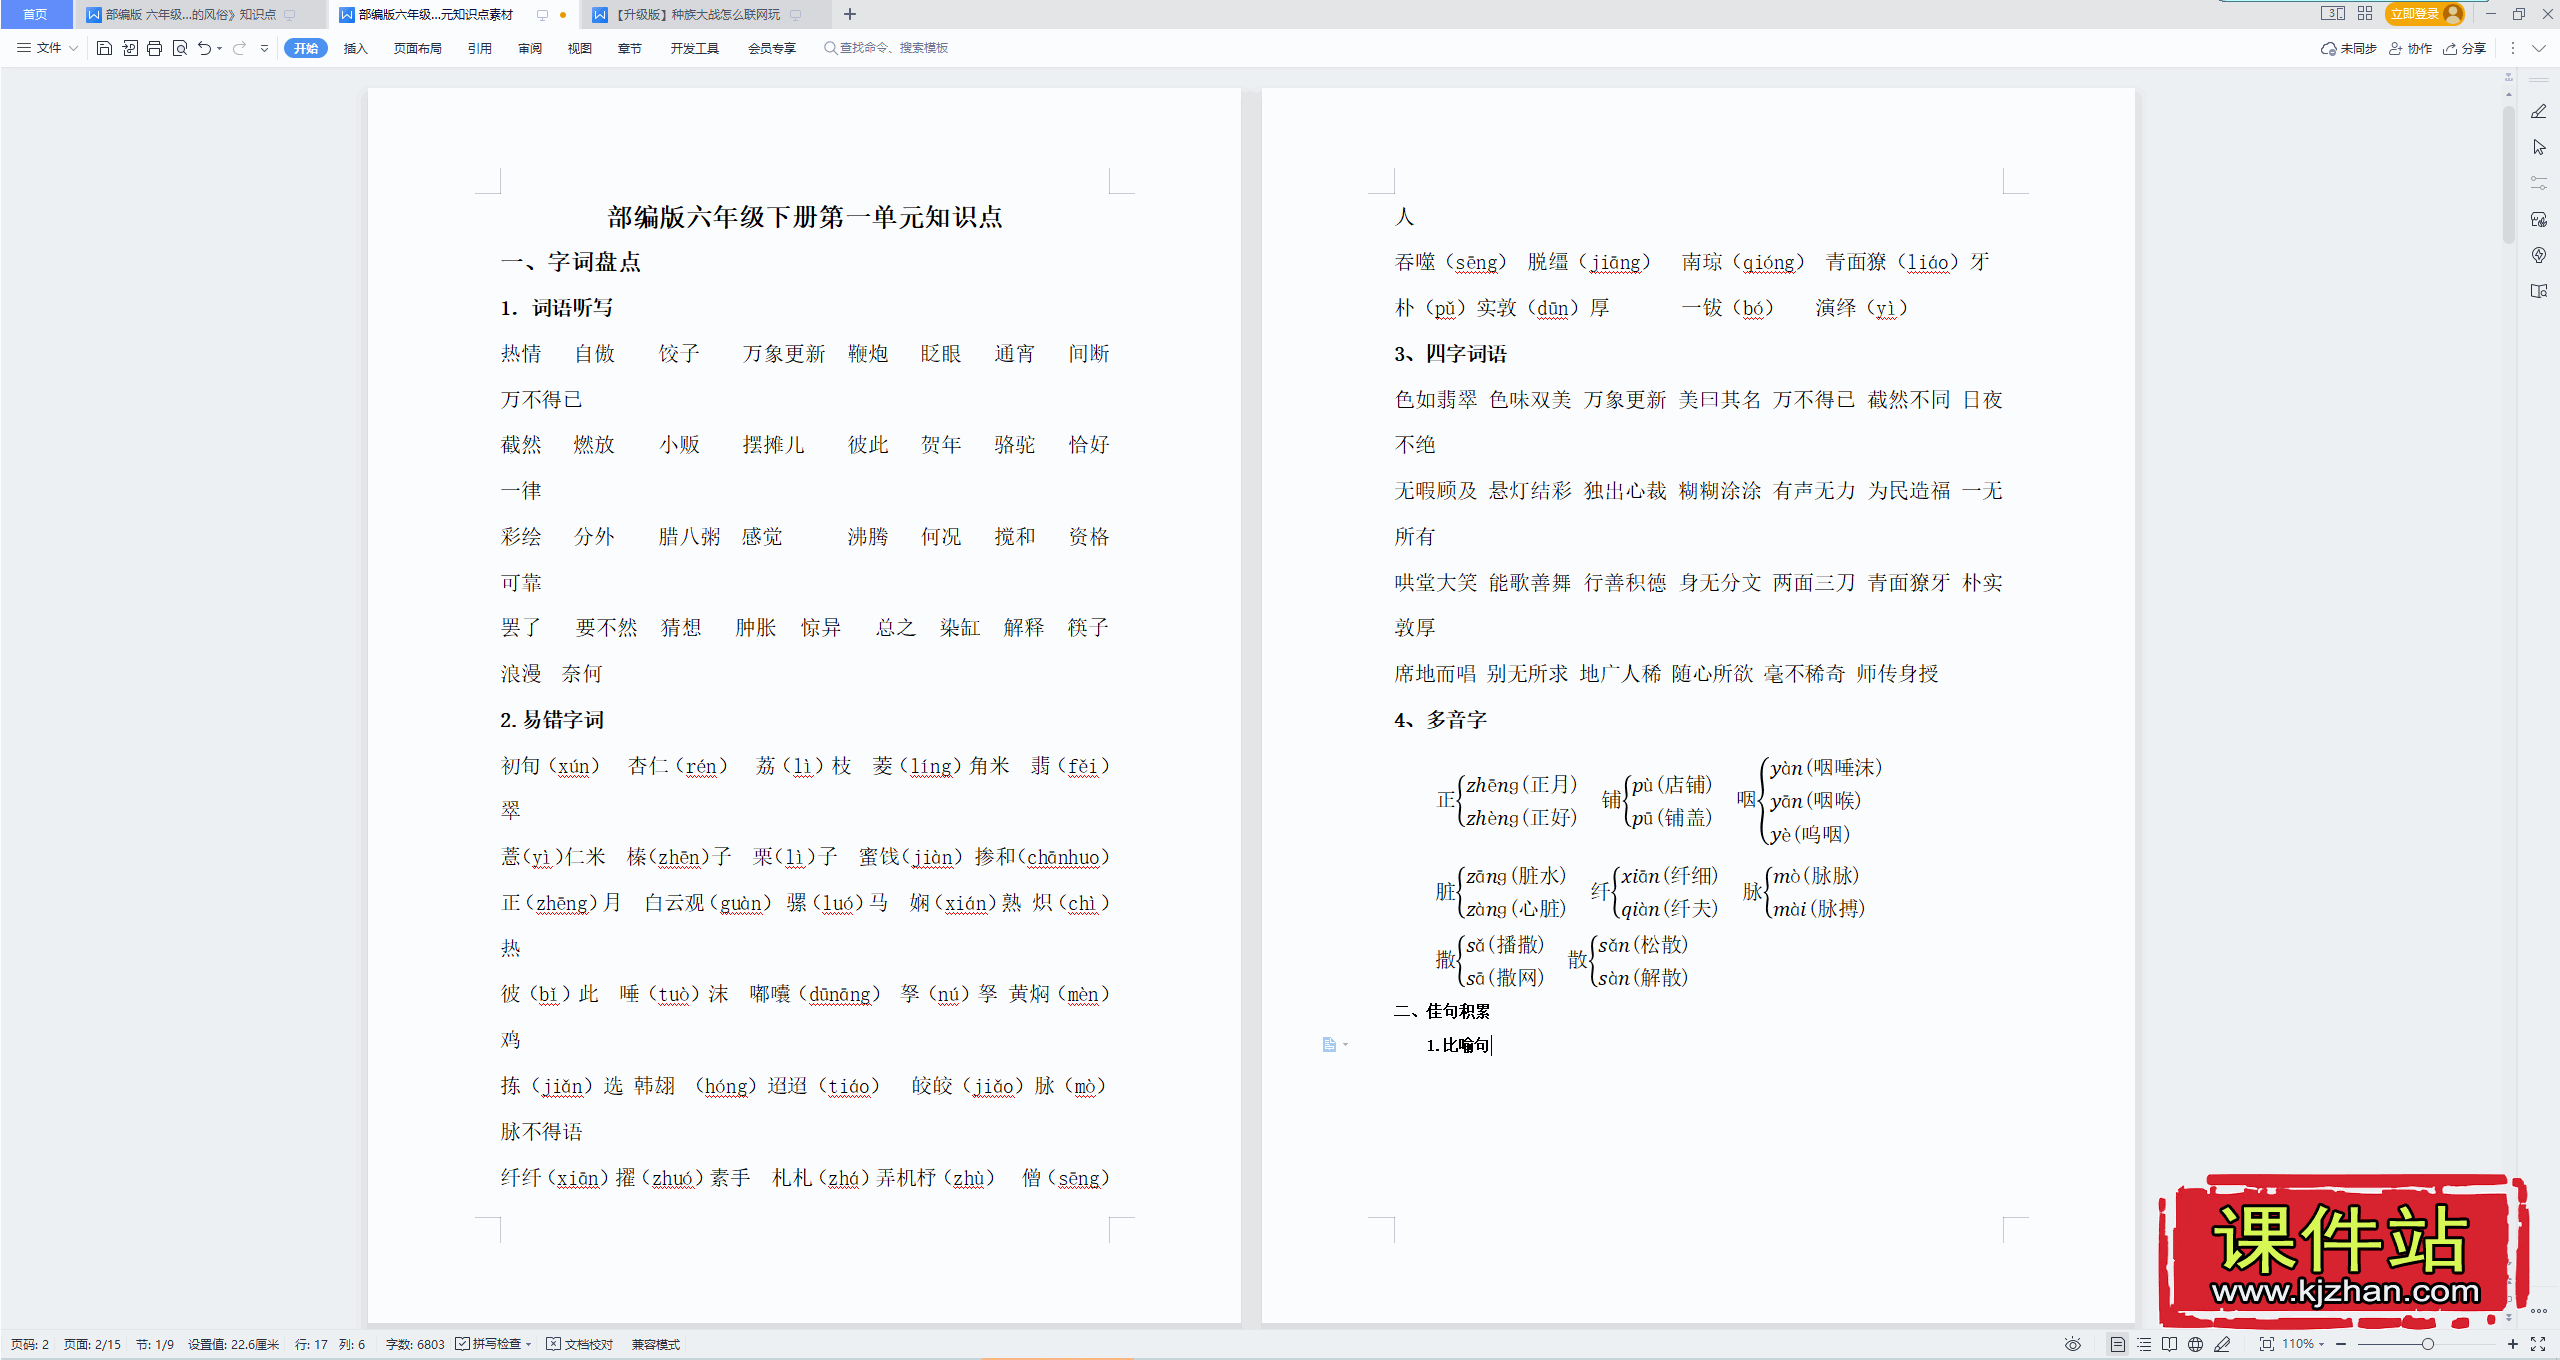Click the paragraph layout icon beside 比喻句
This screenshot has width=2560, height=1360.
pyautogui.click(x=1329, y=1045)
